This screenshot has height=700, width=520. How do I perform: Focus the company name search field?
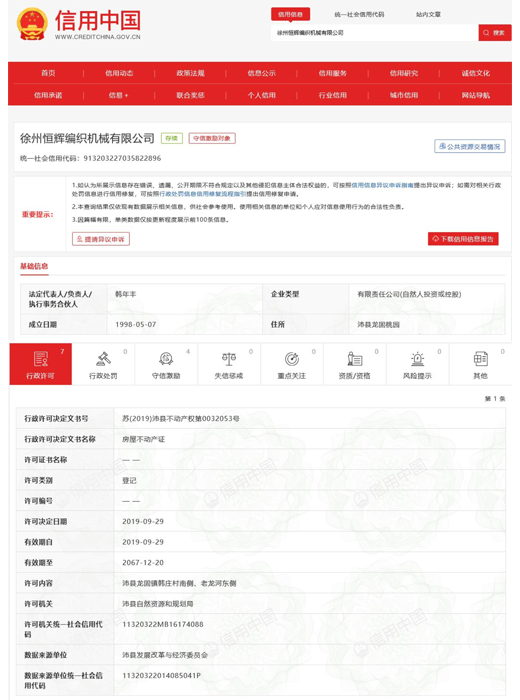(374, 33)
